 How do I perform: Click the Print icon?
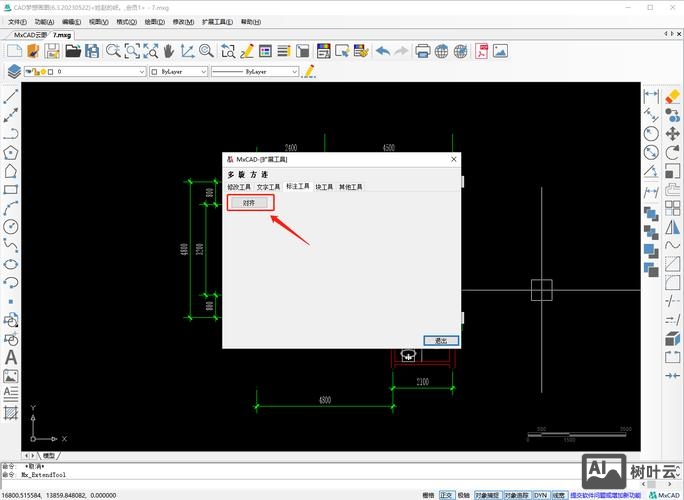423,51
